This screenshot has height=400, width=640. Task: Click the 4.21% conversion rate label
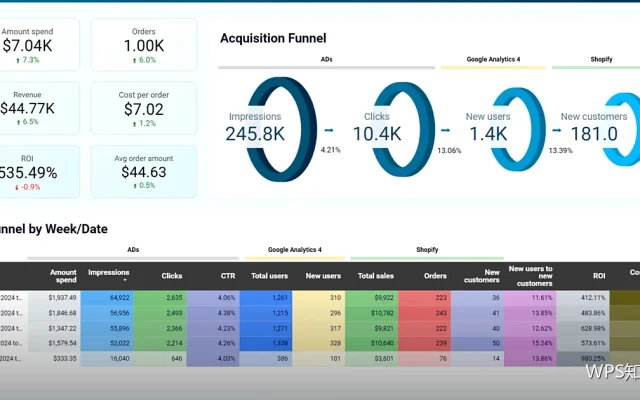click(x=330, y=150)
